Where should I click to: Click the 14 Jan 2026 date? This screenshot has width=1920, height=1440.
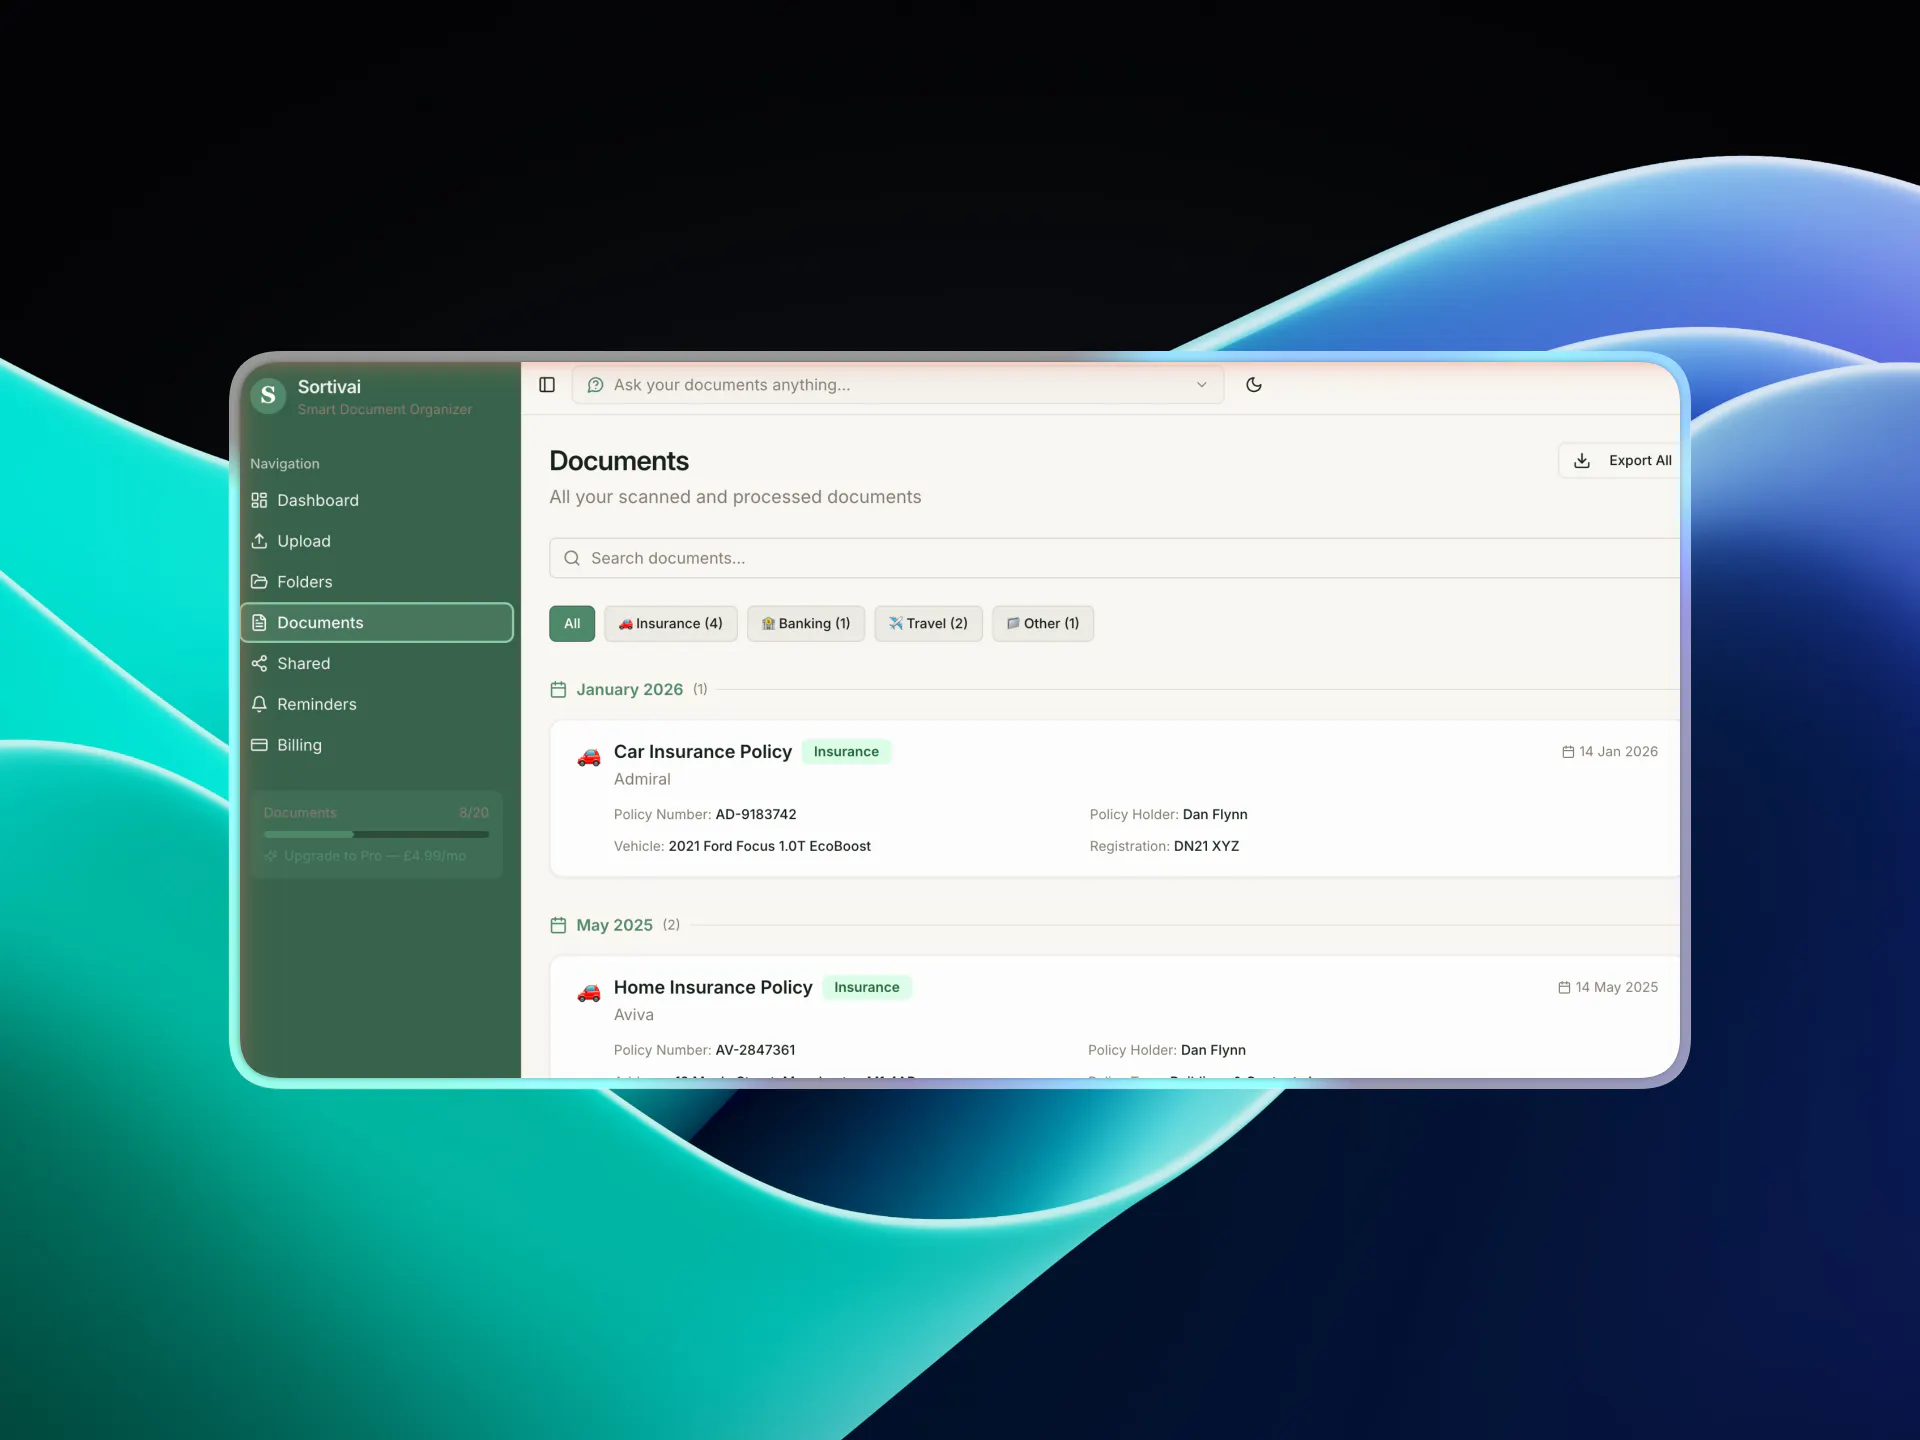pyautogui.click(x=1610, y=752)
